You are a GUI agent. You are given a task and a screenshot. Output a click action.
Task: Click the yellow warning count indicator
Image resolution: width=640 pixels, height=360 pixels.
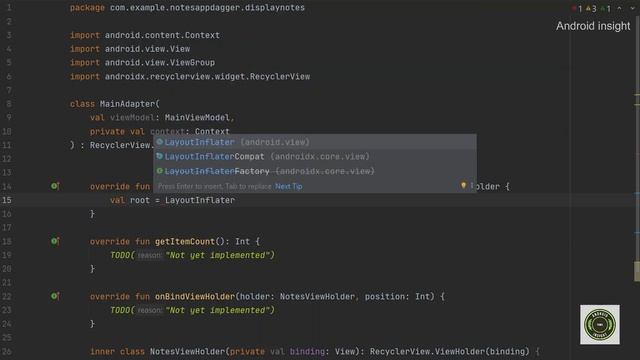click(591, 9)
